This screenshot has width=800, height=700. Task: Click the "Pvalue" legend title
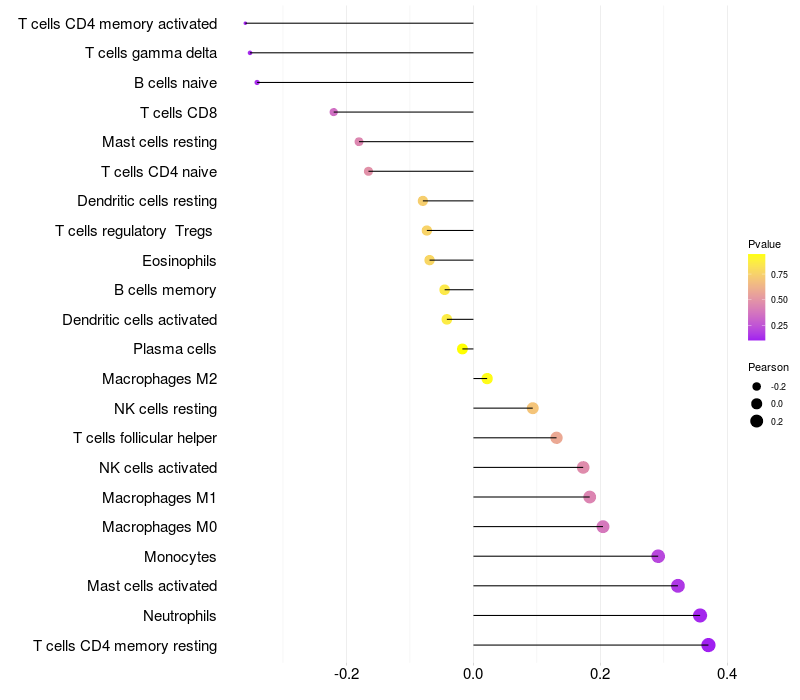pos(764,244)
